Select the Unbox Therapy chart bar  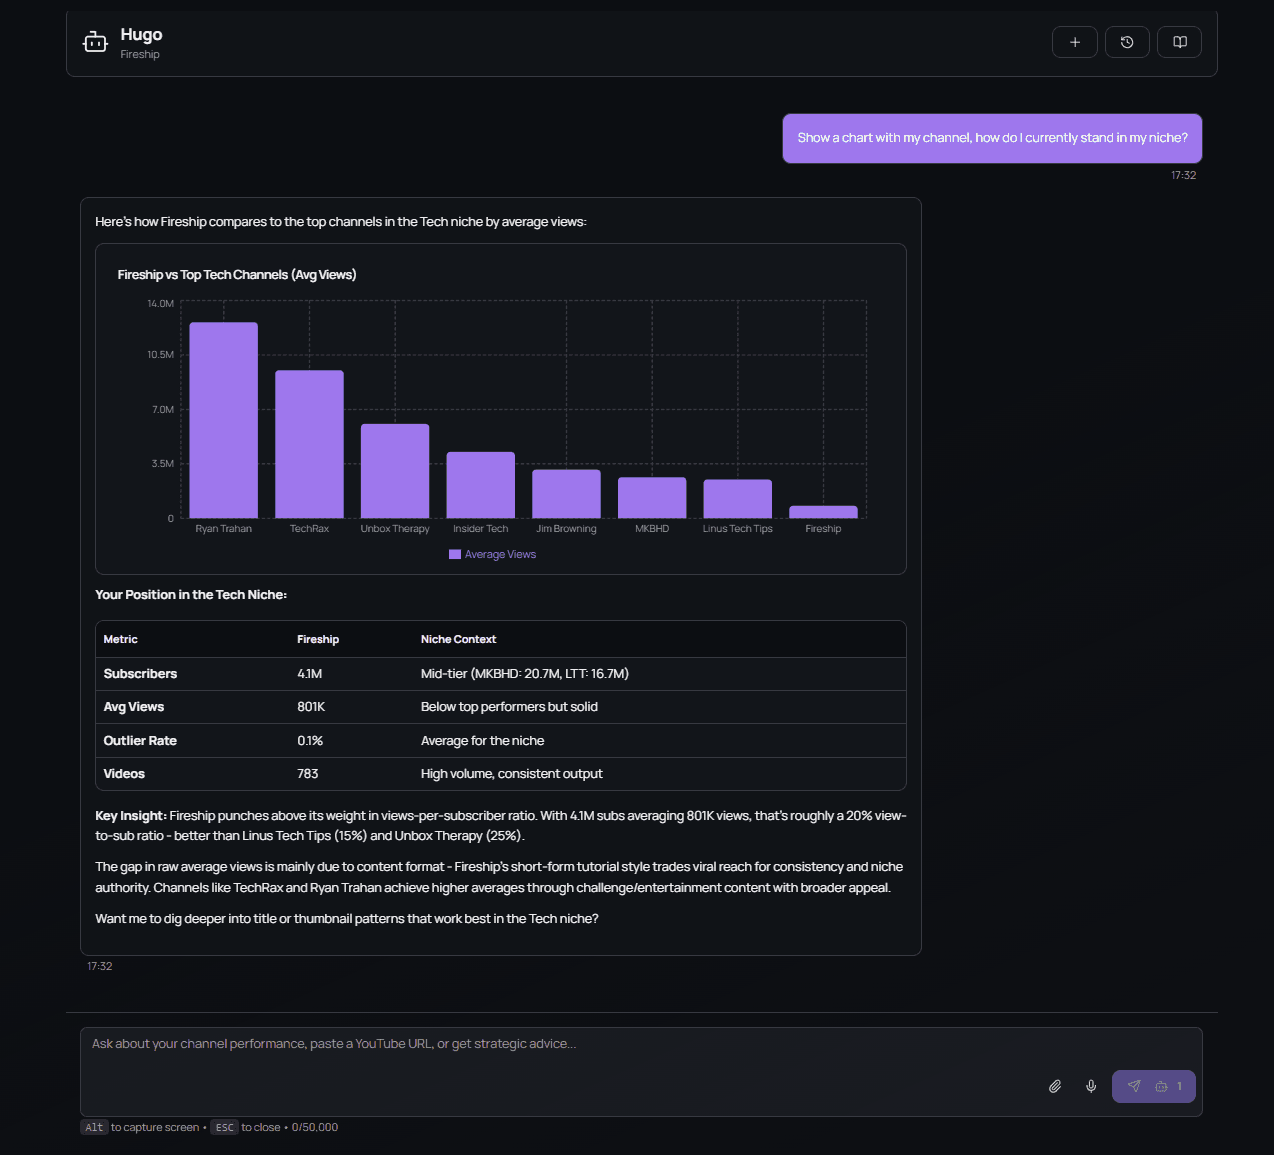coord(395,470)
